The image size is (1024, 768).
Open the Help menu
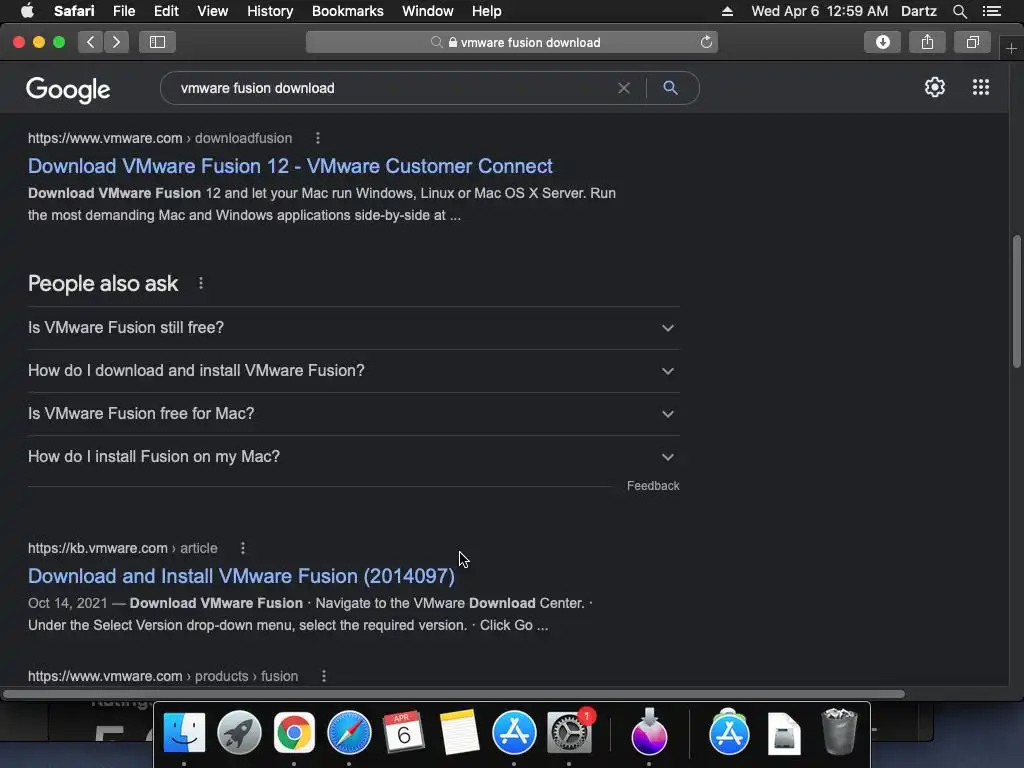tap(487, 11)
